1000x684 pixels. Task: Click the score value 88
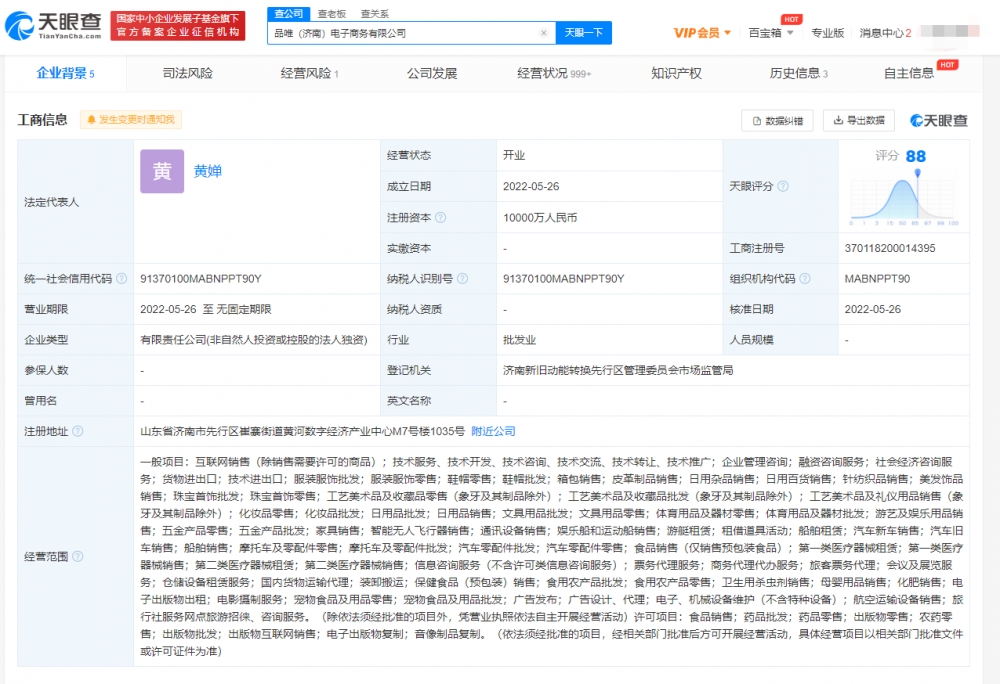916,156
